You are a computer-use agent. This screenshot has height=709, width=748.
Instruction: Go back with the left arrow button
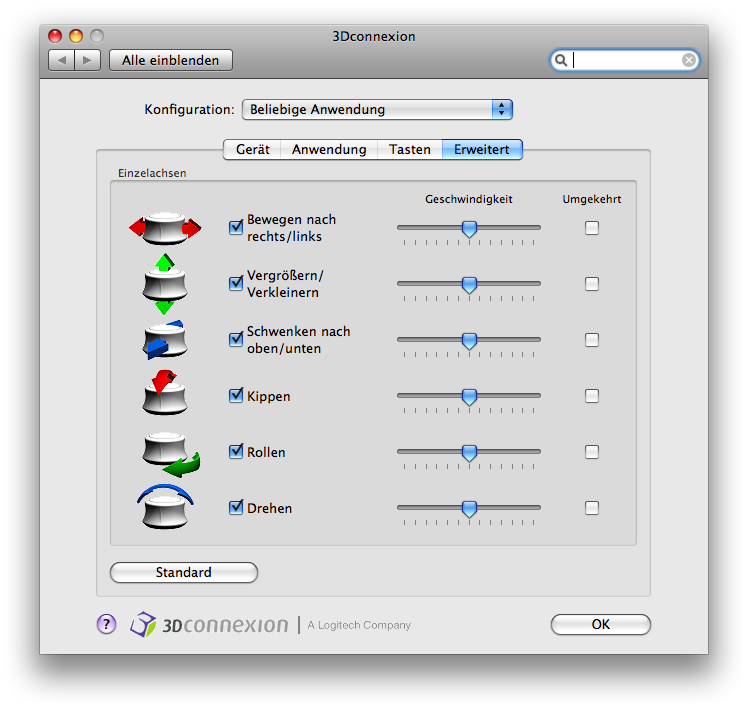point(62,60)
